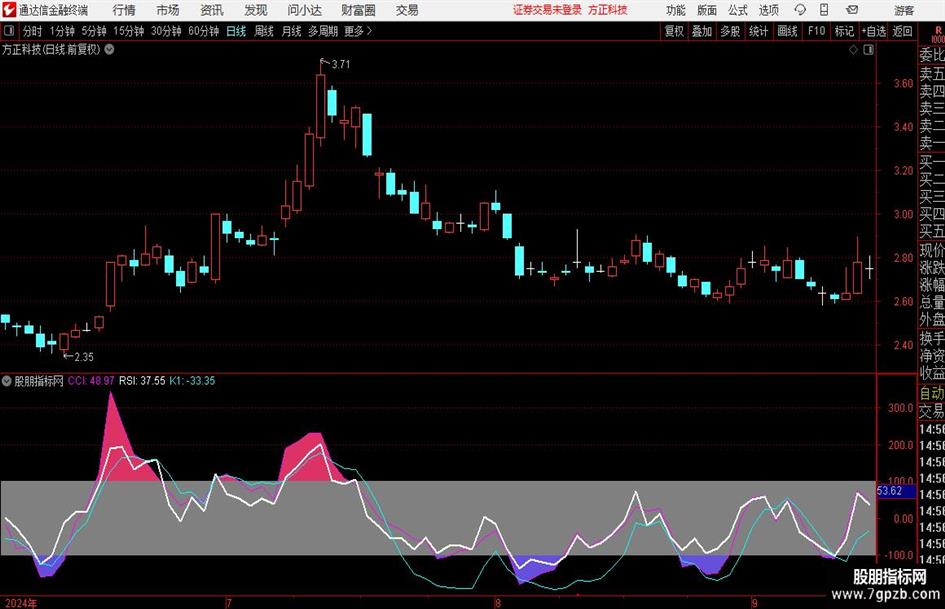Click the 复权 toolbar button

pyautogui.click(x=674, y=31)
